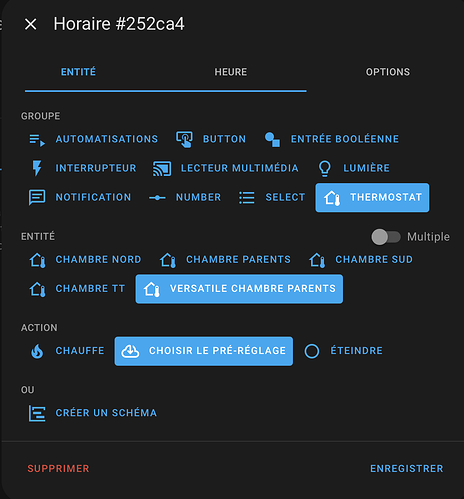Pick the Notification message icon
This screenshot has height=499, width=464.
(37, 197)
